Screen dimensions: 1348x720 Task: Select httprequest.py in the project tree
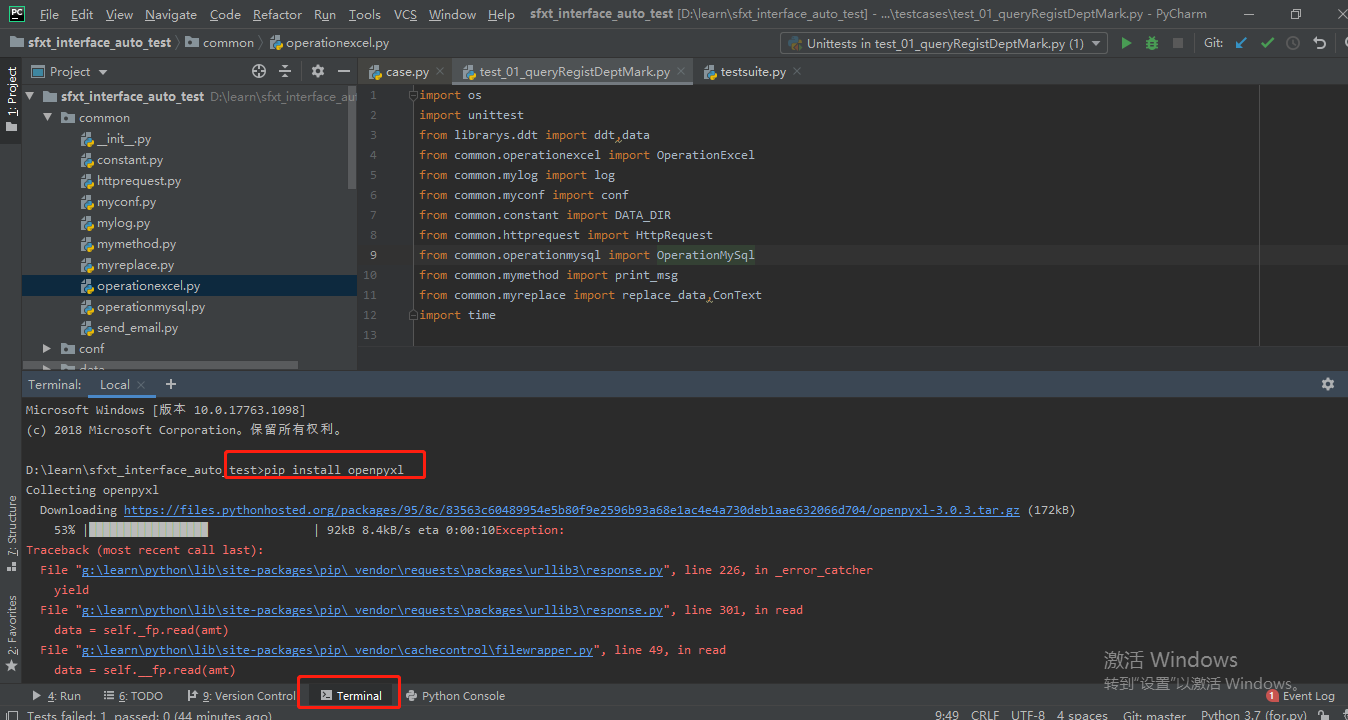click(139, 181)
